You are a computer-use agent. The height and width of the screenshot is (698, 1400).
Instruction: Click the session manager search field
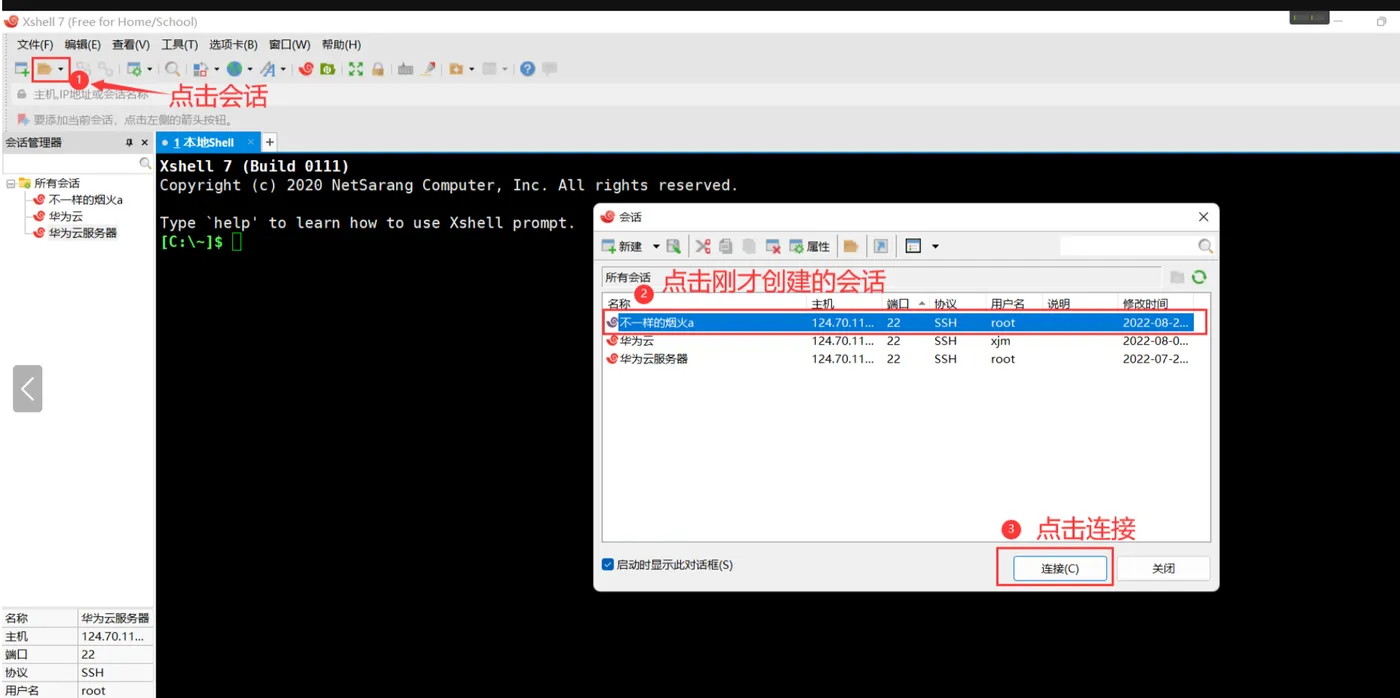tap(70, 163)
